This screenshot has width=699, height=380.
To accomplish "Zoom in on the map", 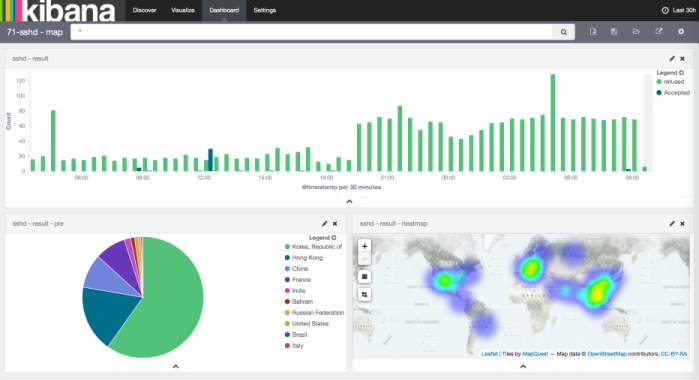I will coord(365,246).
